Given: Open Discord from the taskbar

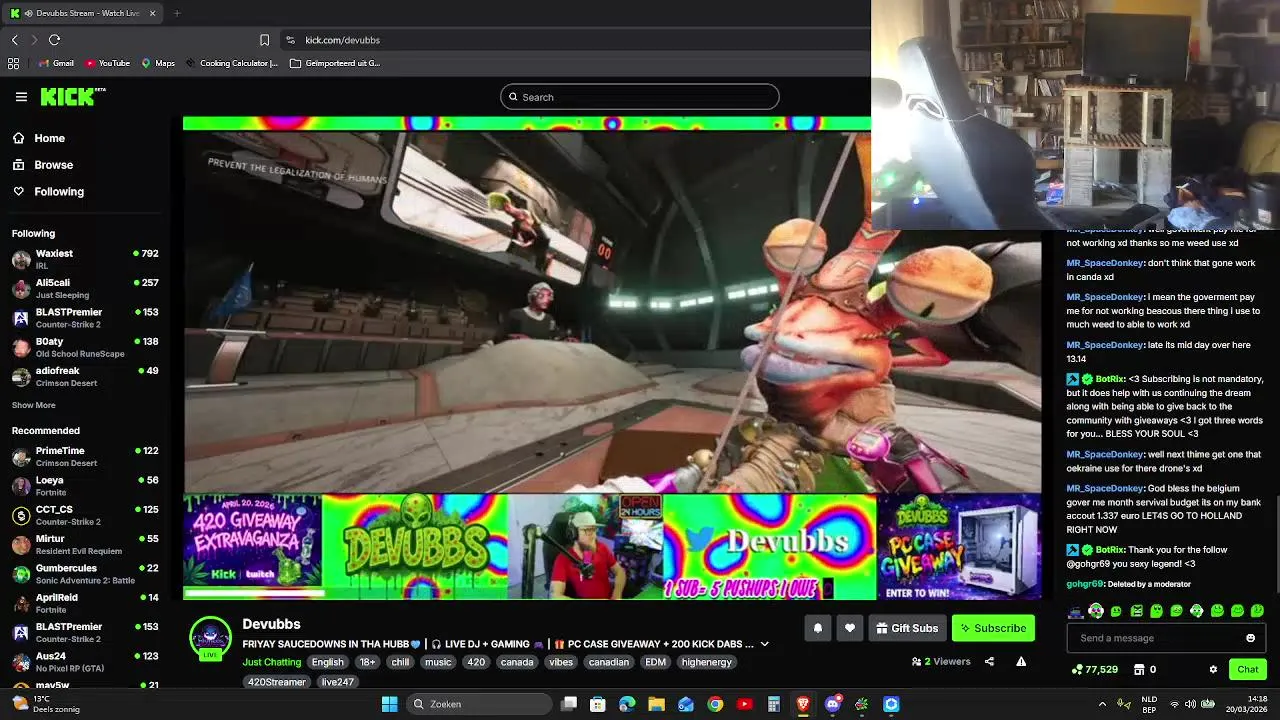Looking at the screenshot, I should tap(832, 704).
